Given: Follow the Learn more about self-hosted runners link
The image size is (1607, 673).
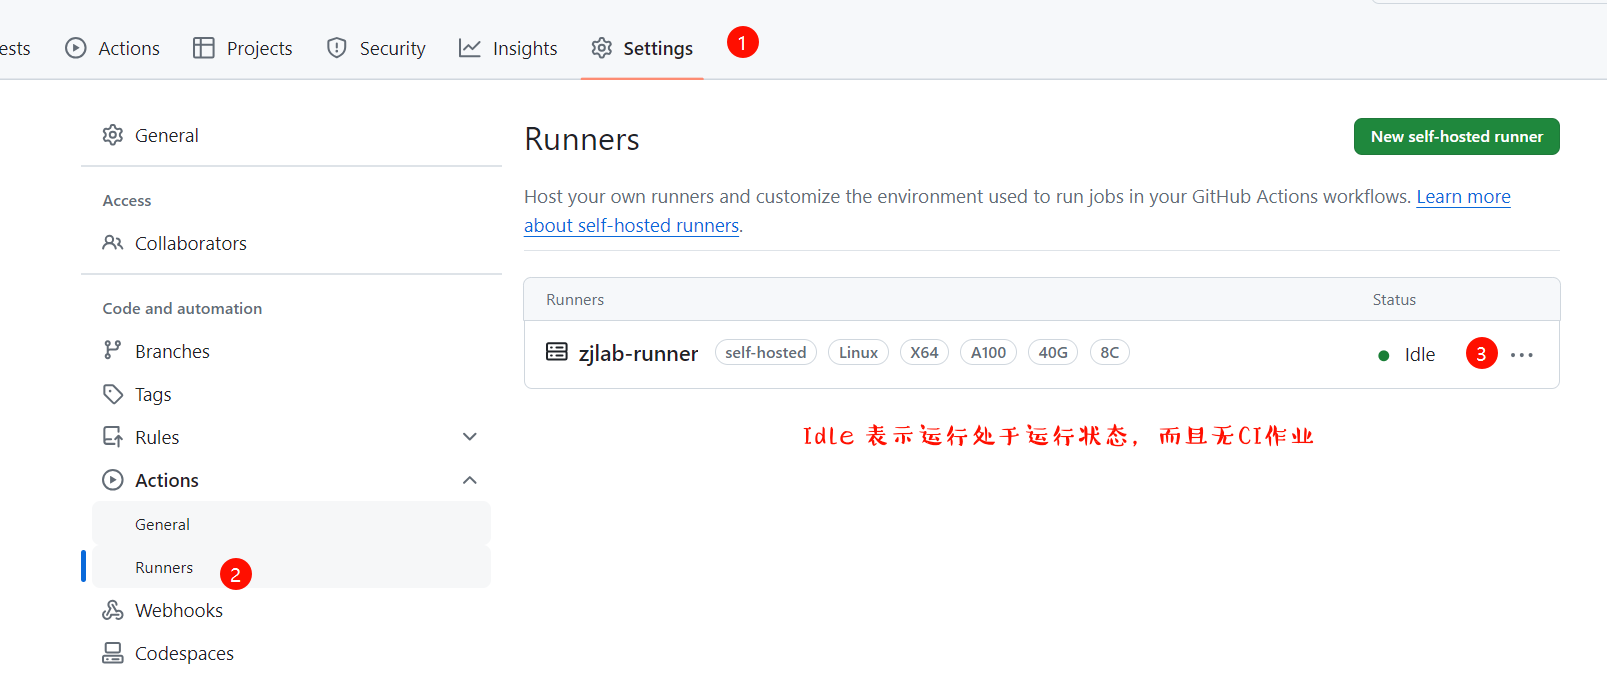Looking at the screenshot, I should pos(1463,197).
